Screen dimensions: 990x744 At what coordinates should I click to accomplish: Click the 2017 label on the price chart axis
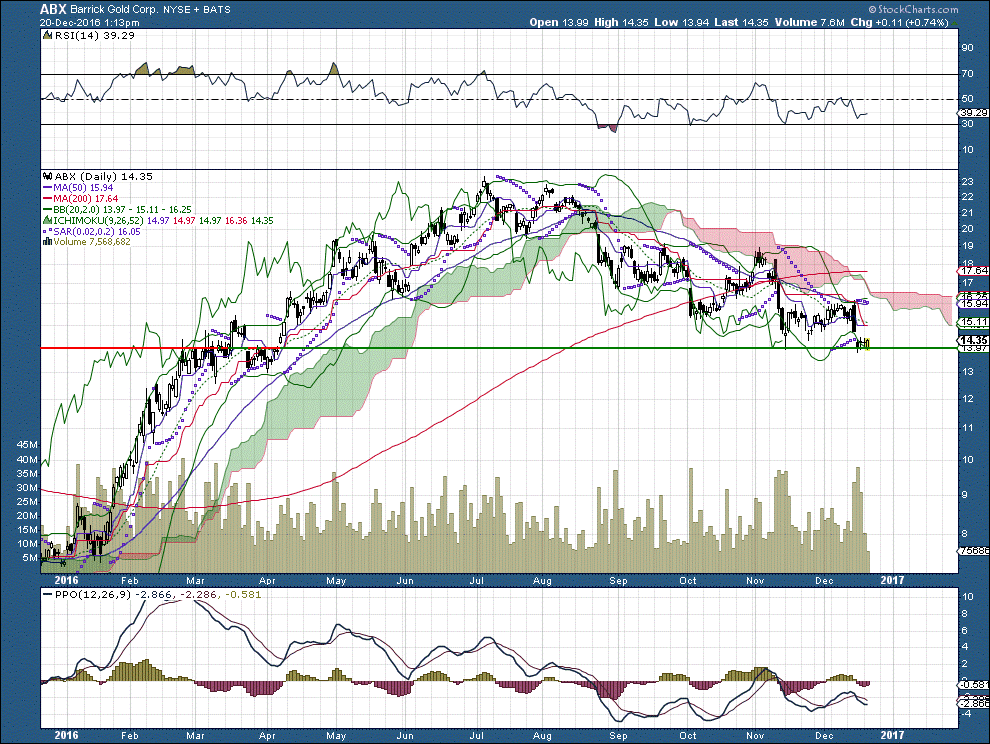tap(892, 580)
